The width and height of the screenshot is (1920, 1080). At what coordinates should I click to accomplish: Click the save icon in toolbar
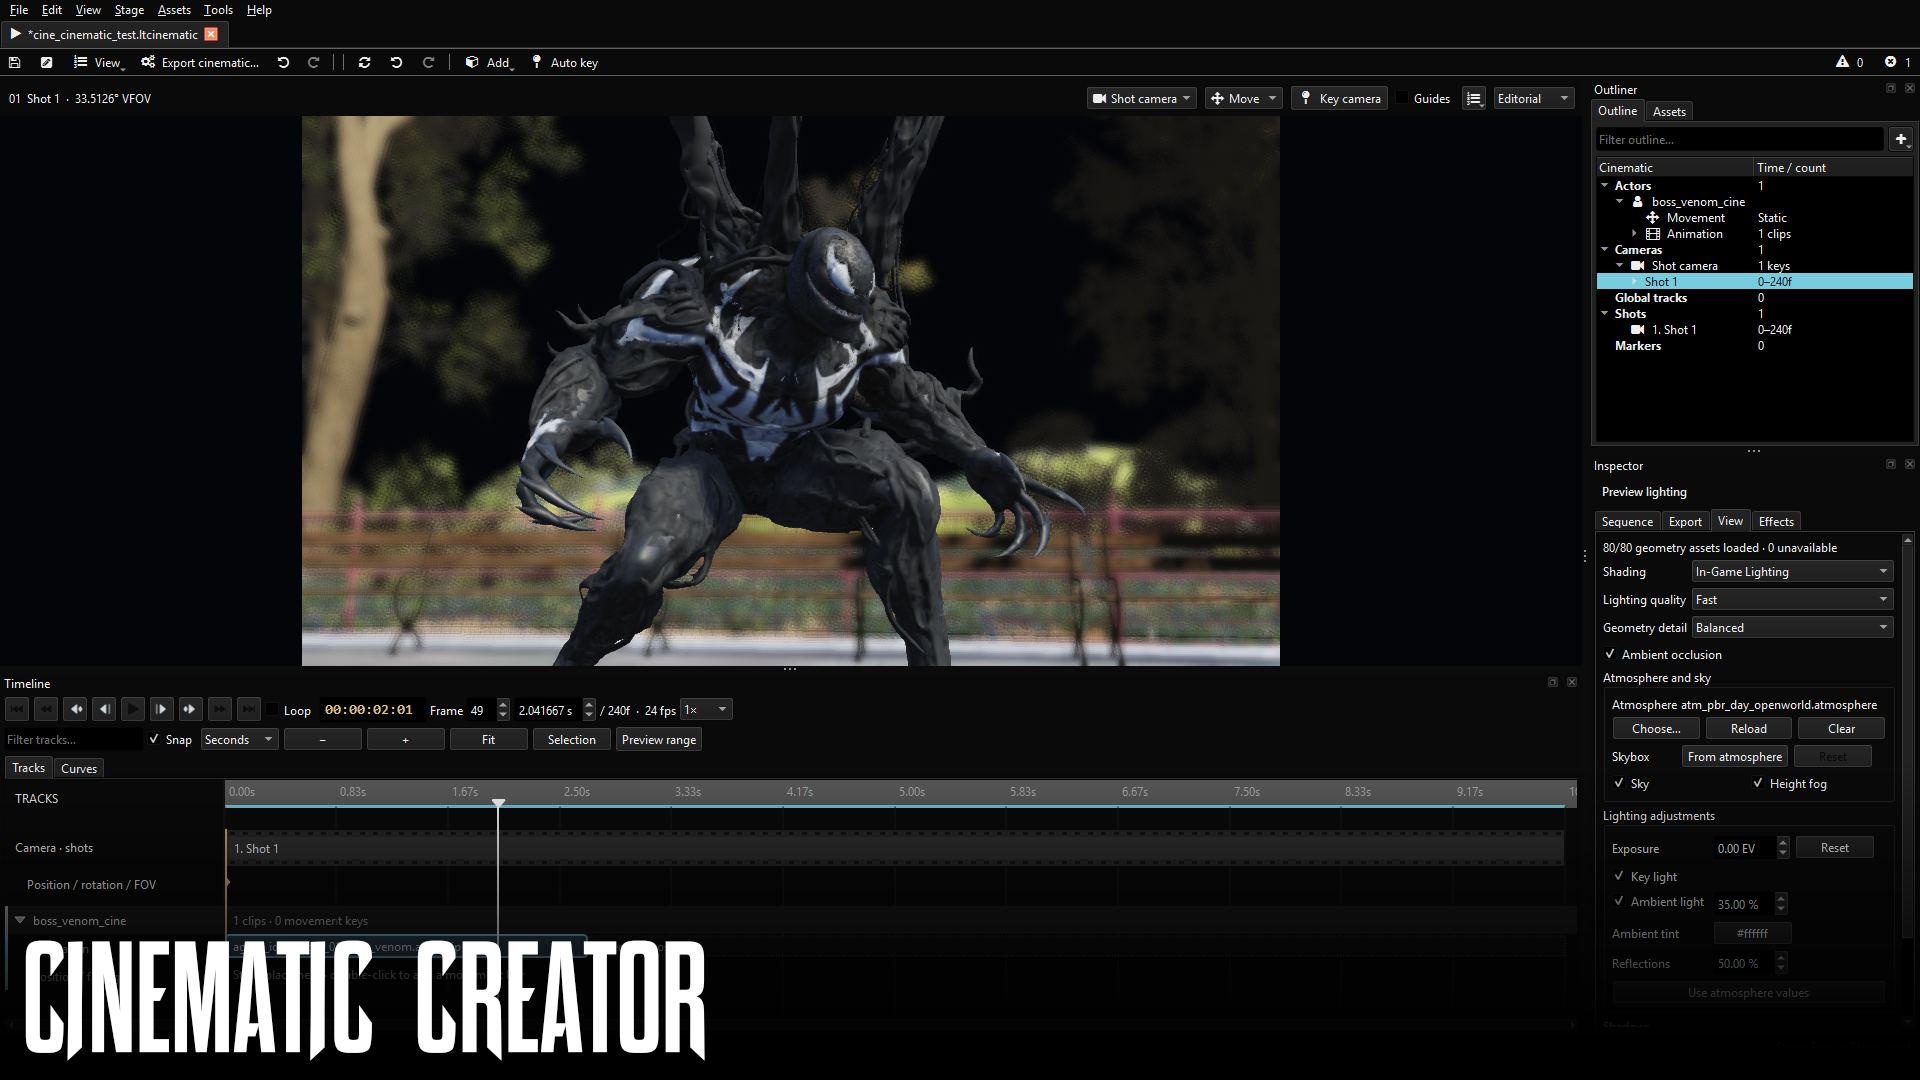coord(14,62)
